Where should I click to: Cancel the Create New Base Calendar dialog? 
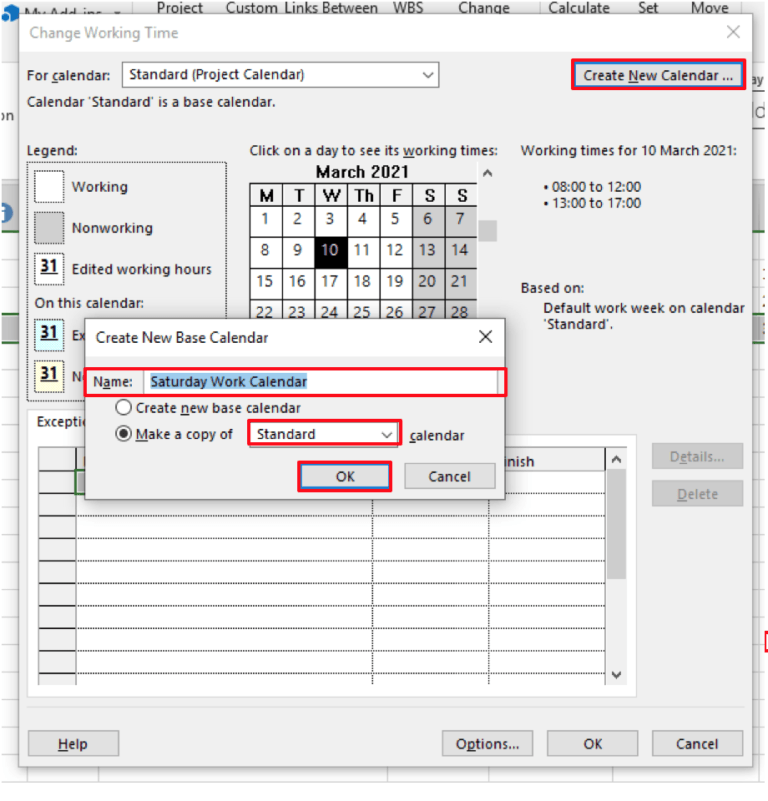(x=449, y=476)
